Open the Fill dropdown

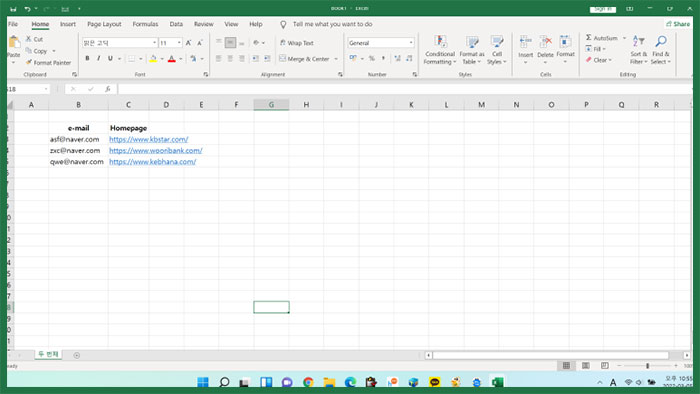click(596, 49)
